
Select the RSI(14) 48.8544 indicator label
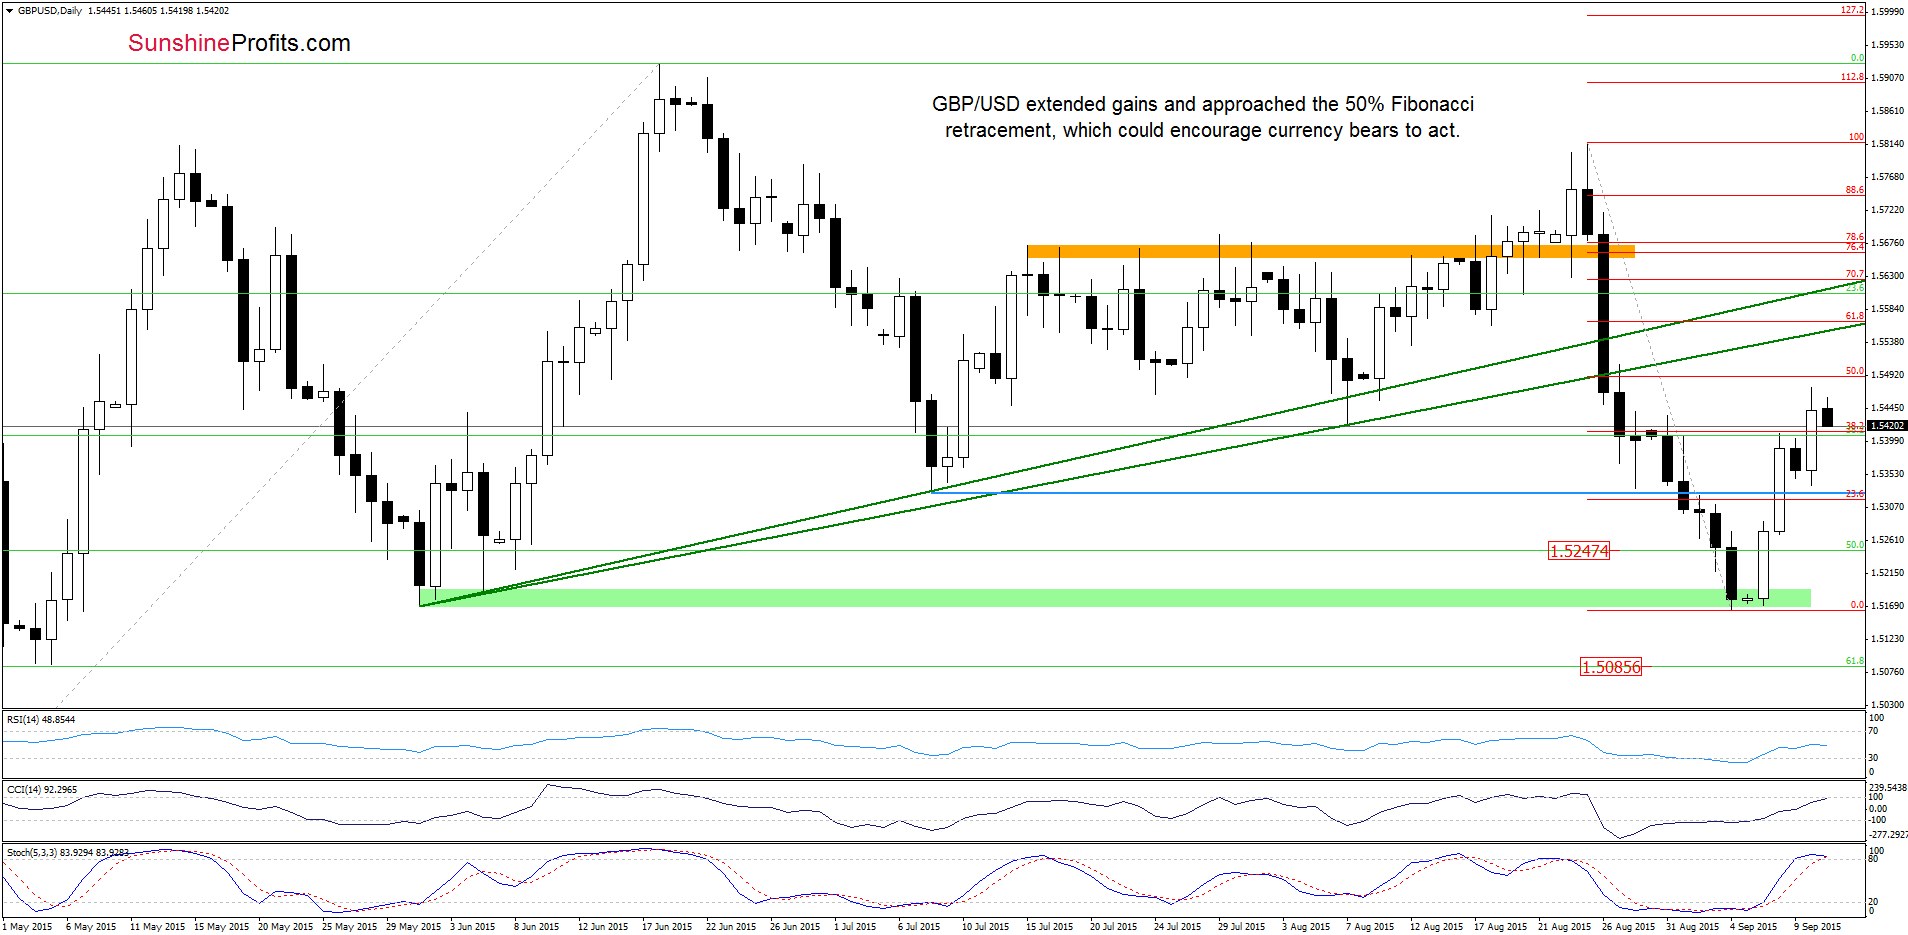pyautogui.click(x=41, y=720)
